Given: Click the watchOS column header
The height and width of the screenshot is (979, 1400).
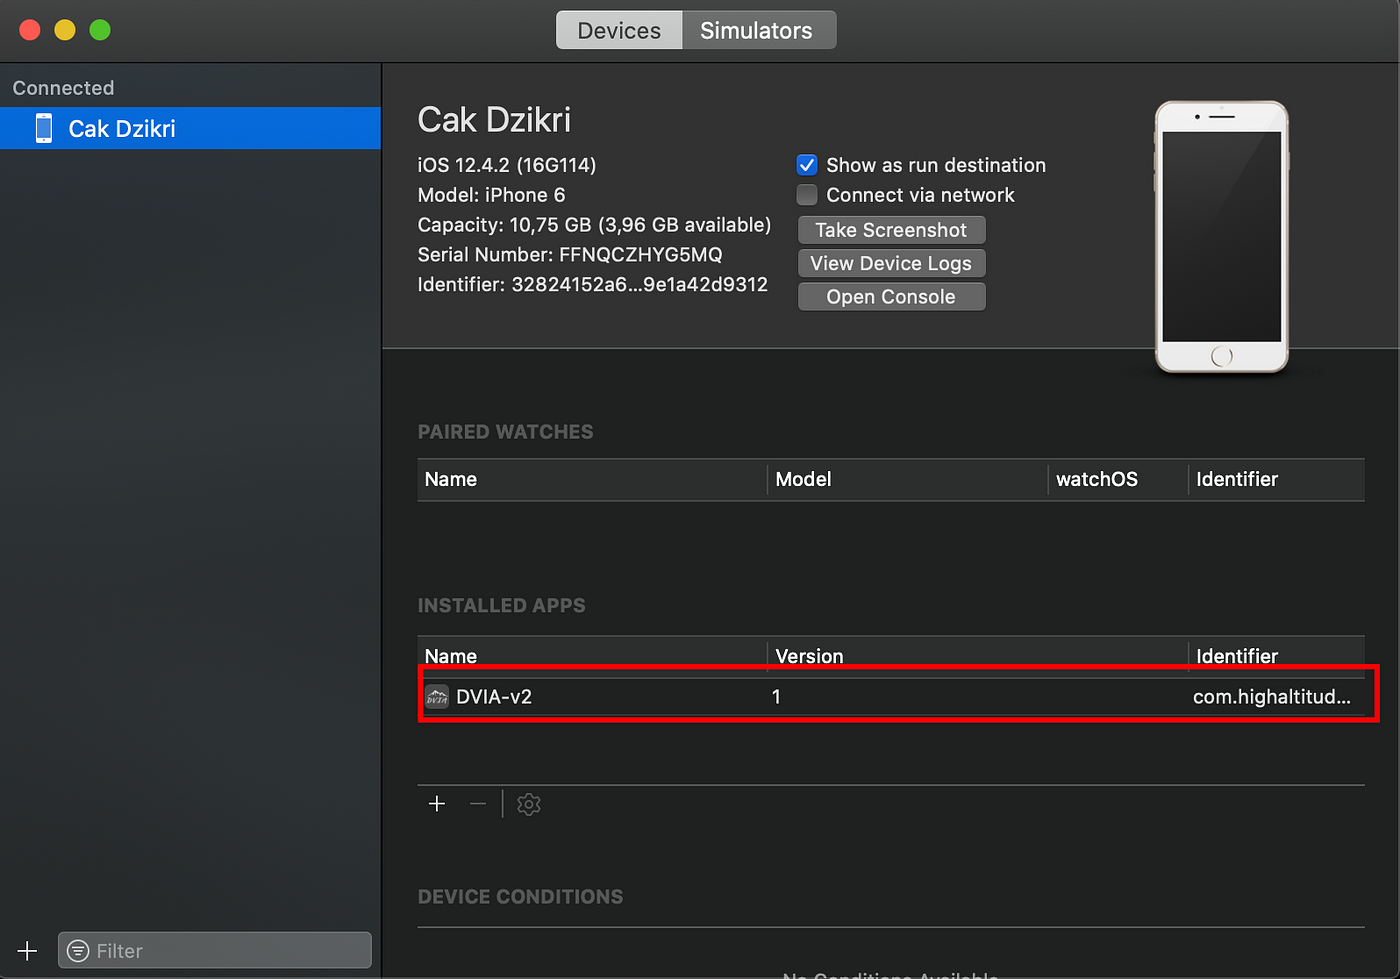Looking at the screenshot, I should coord(1097,479).
